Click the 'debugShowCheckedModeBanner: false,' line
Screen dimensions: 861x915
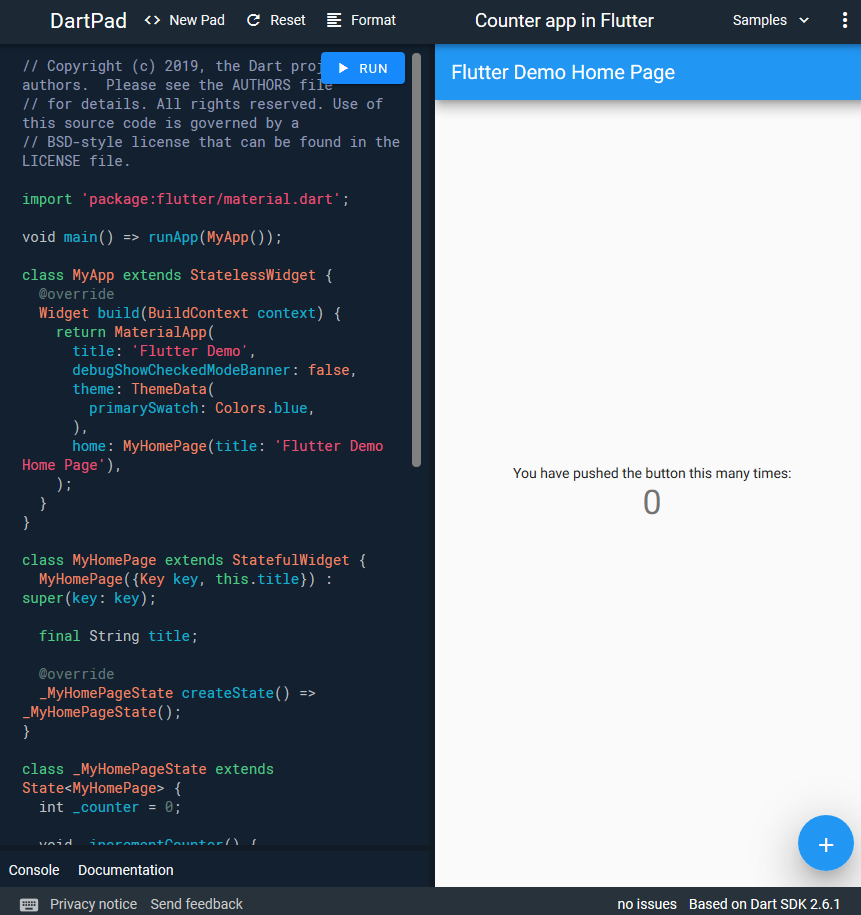point(214,370)
